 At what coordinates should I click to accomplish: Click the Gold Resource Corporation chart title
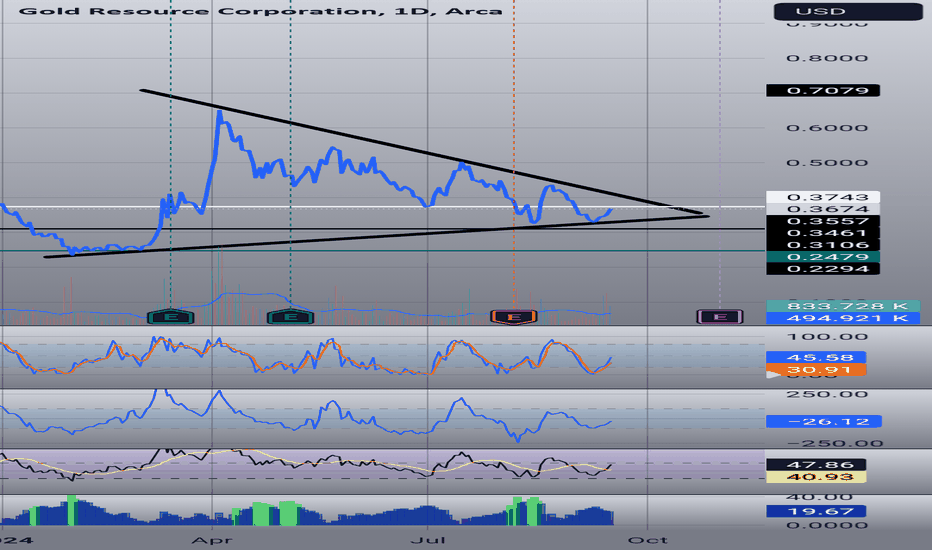pyautogui.click(x=260, y=11)
